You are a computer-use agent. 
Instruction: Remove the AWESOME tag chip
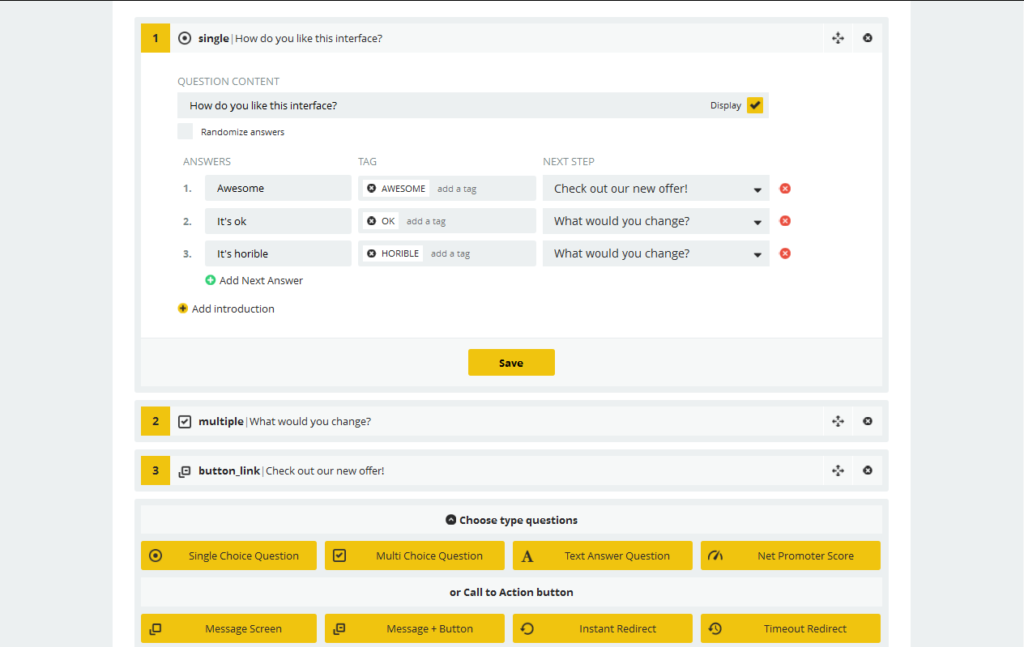[x=372, y=189]
